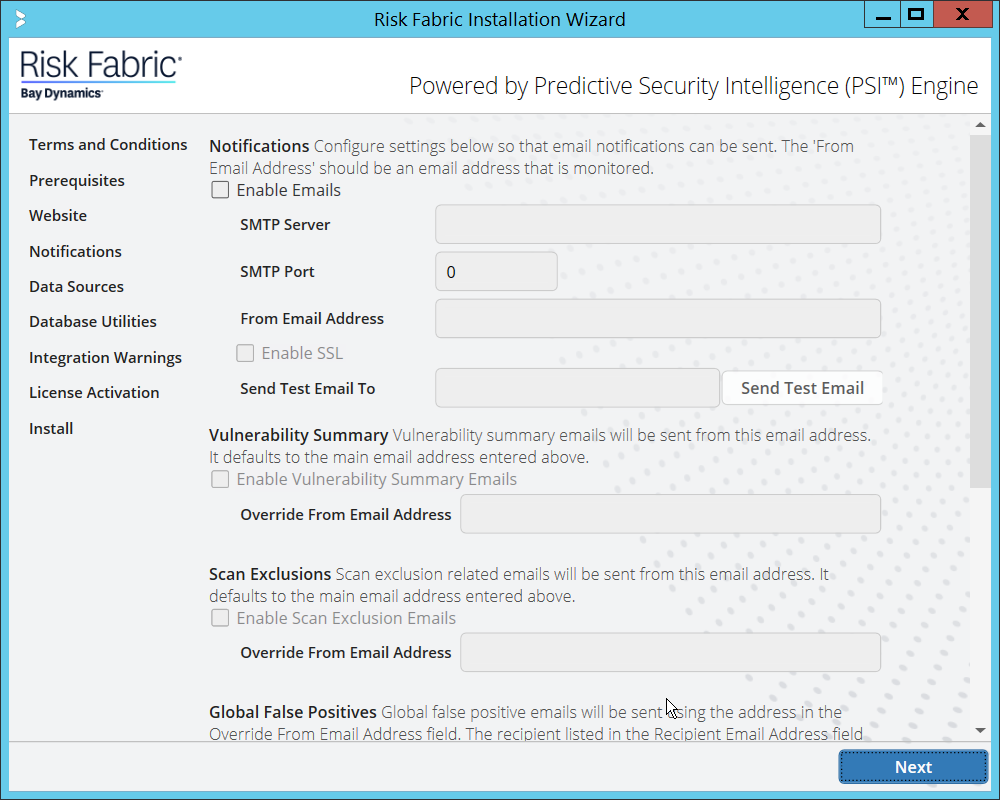The height and width of the screenshot is (800, 1000).
Task: Check Enable Vulnerability Summary Emails
Action: pos(220,479)
